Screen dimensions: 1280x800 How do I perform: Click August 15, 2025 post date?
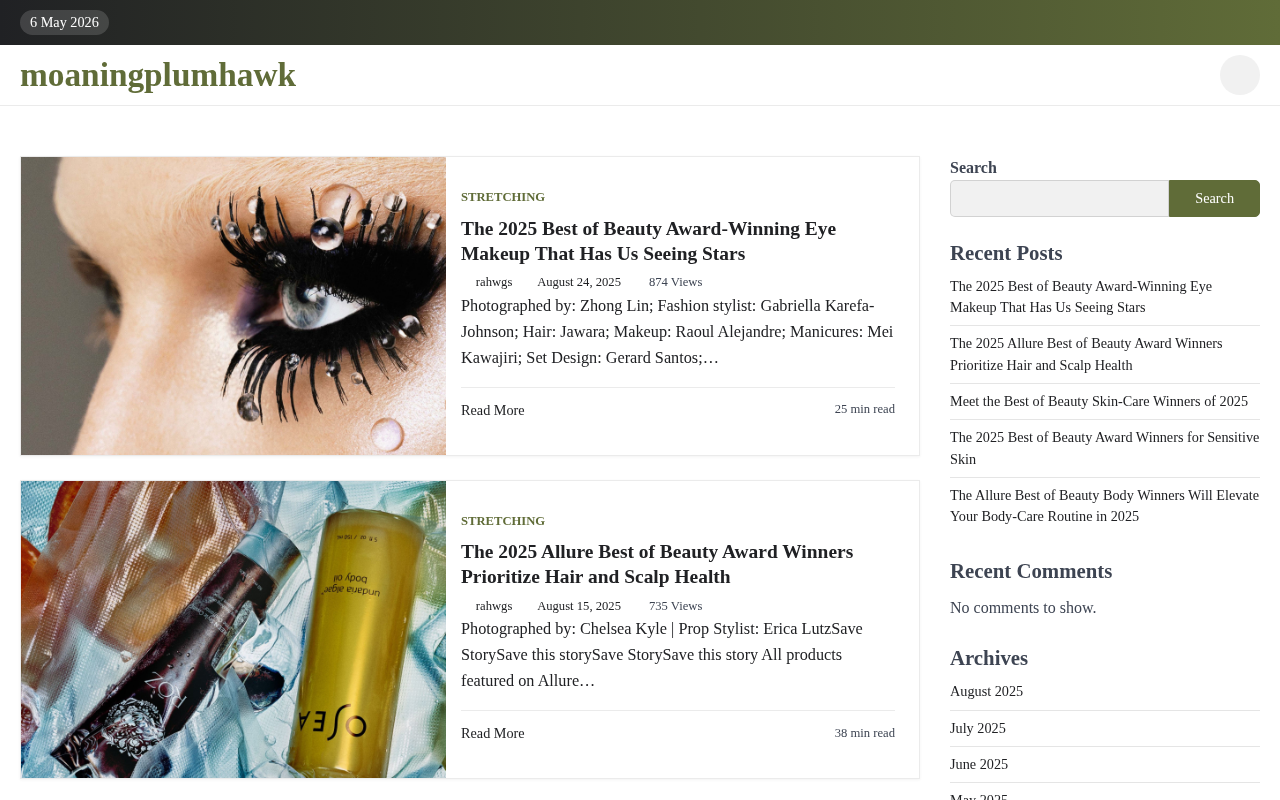pos(579,606)
